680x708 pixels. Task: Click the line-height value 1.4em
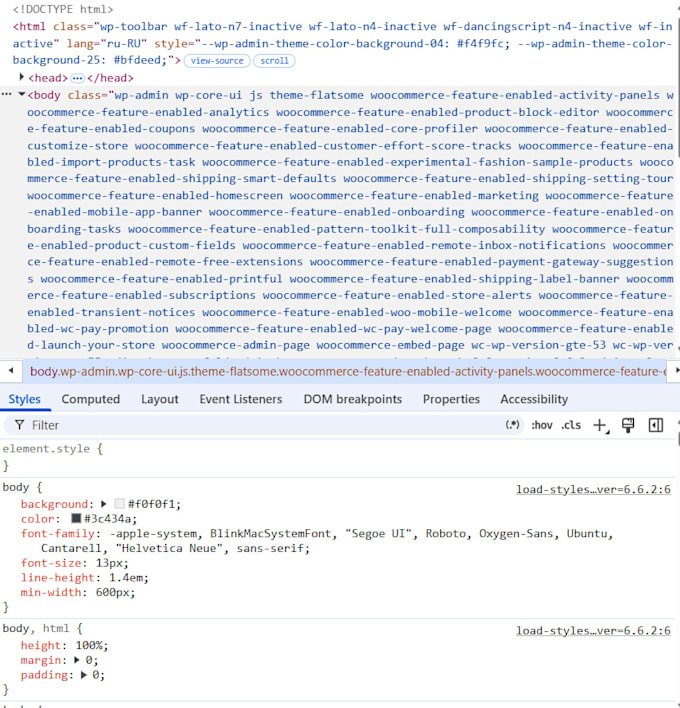pos(126,578)
